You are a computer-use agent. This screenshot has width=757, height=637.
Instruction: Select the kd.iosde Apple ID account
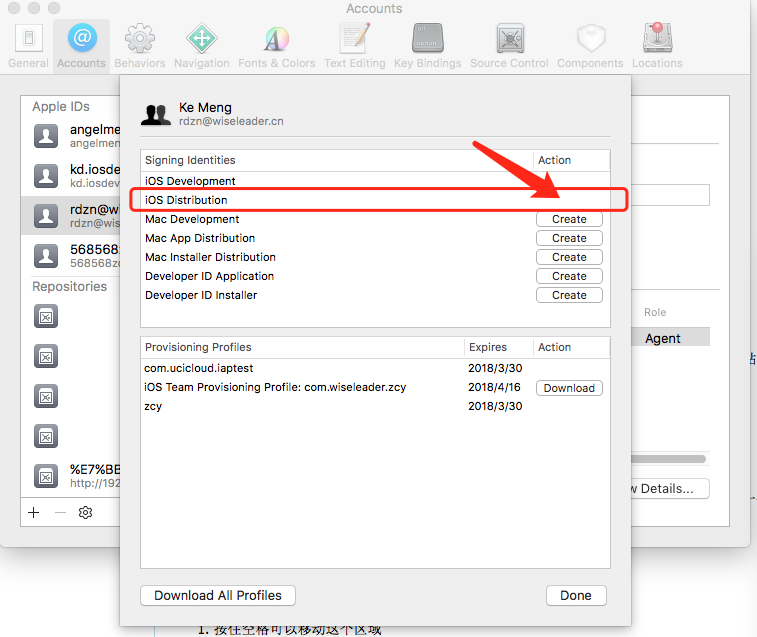tap(70, 176)
